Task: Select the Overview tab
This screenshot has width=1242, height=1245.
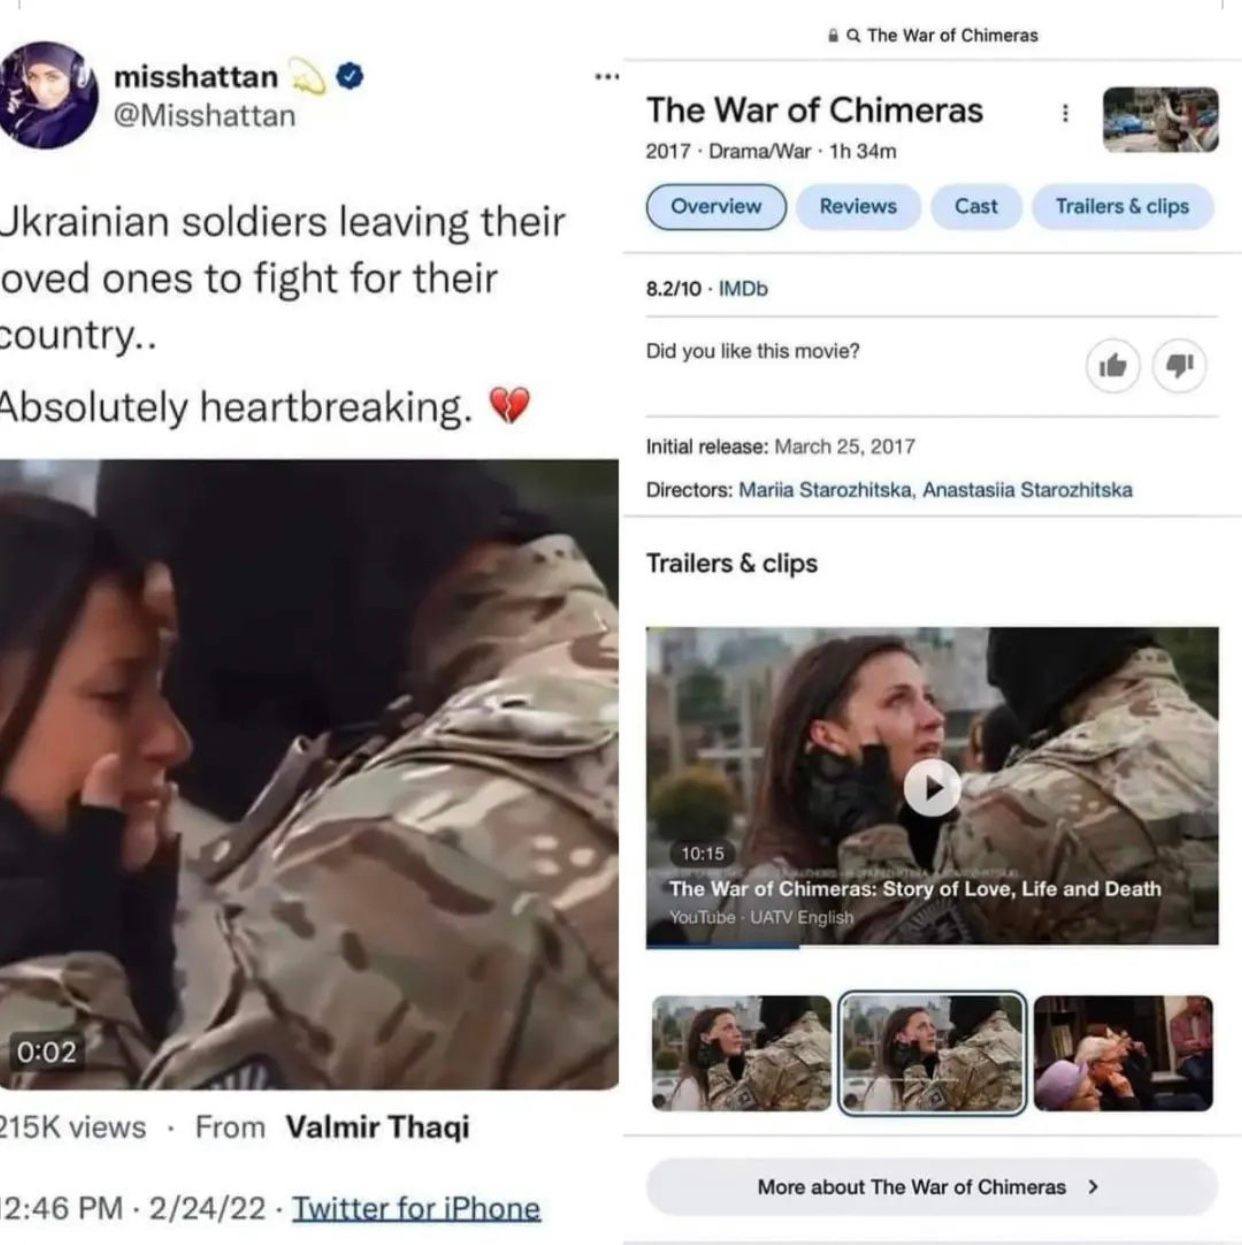Action: coord(716,206)
